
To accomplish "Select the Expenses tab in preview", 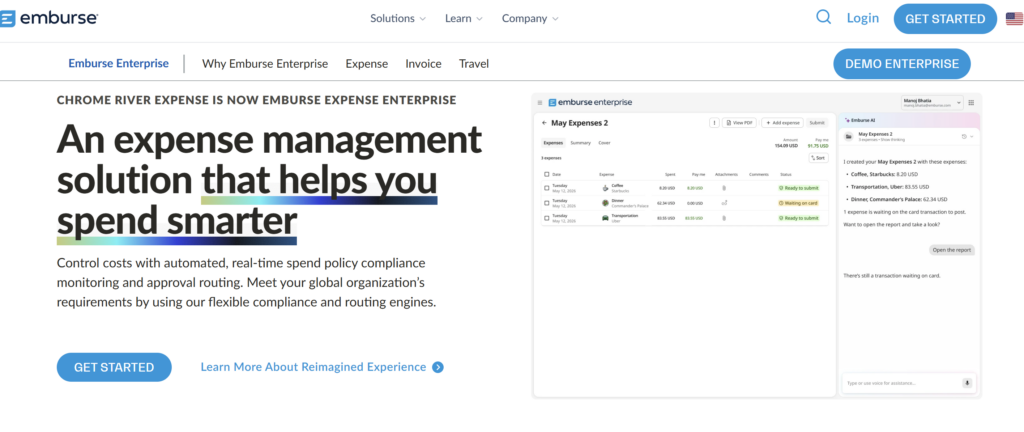I will click(x=554, y=142).
